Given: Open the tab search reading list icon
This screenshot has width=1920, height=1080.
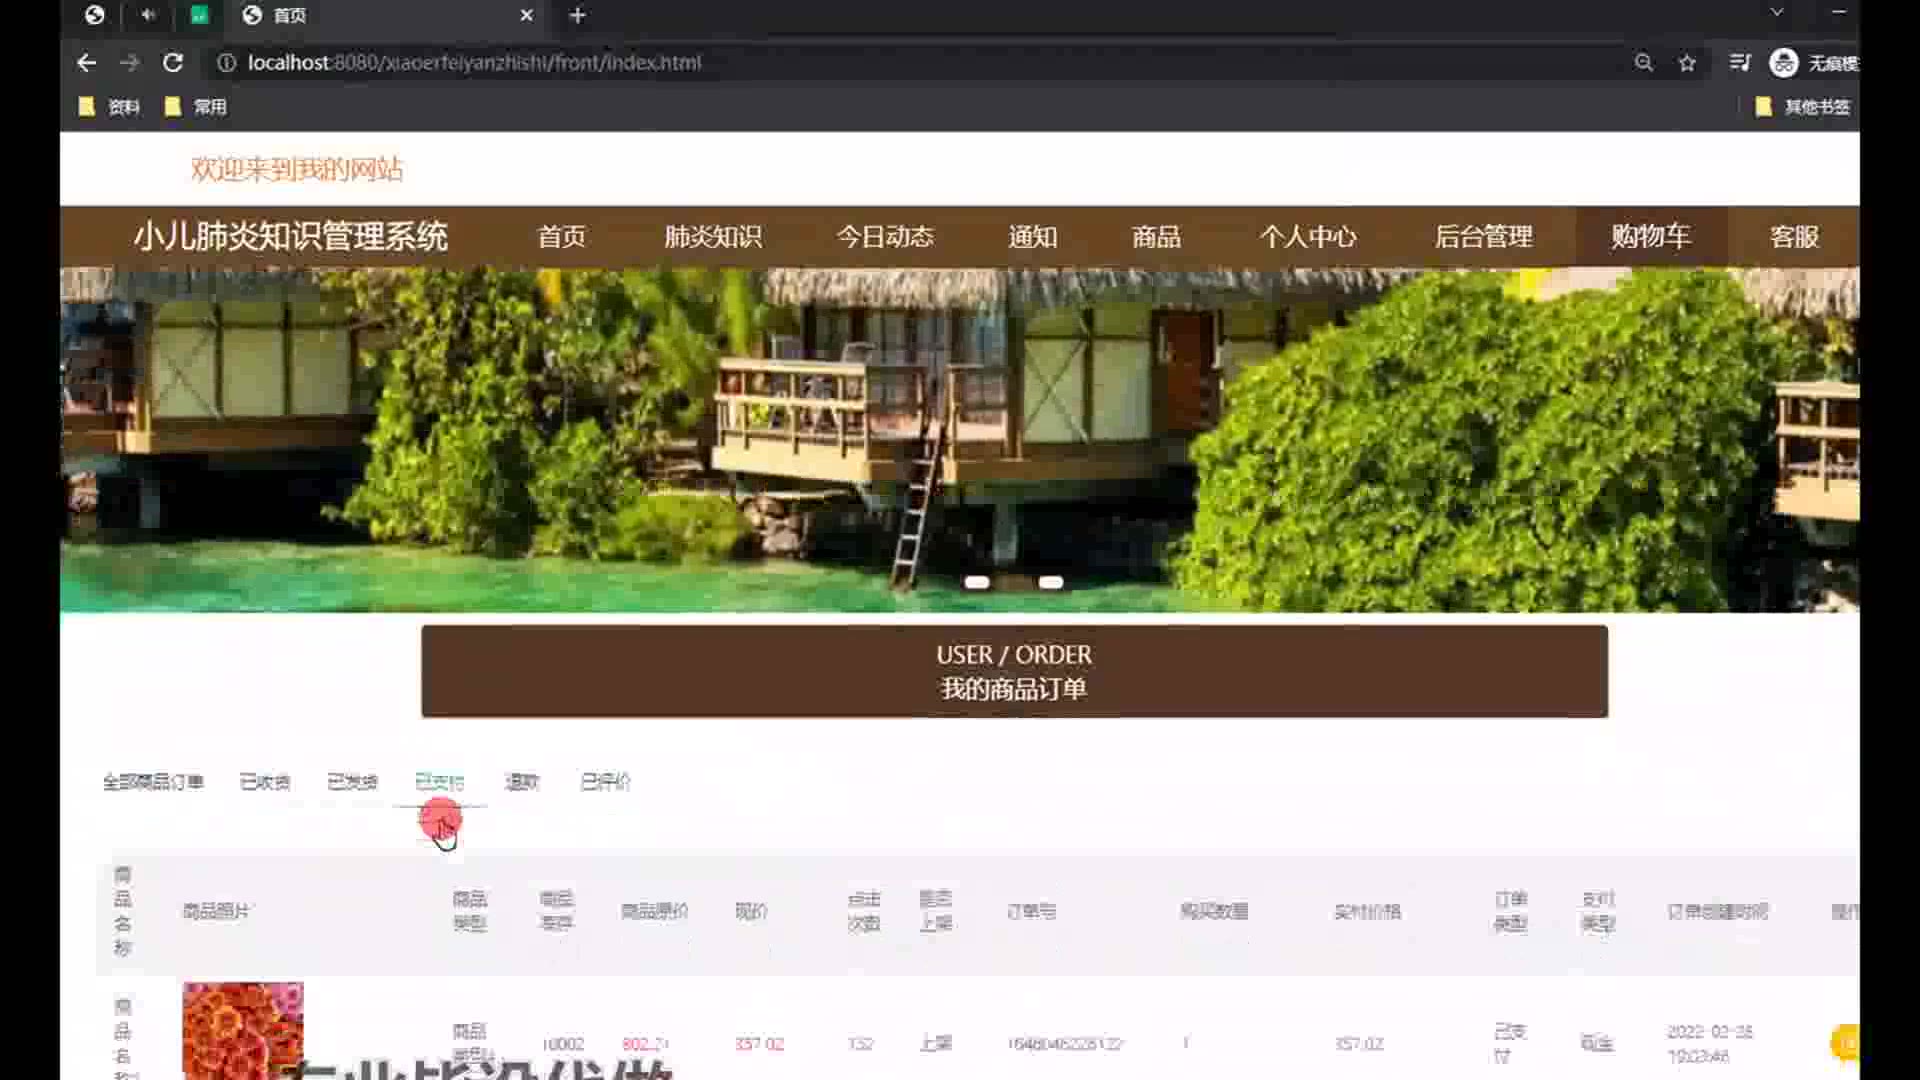Looking at the screenshot, I should [1739, 63].
